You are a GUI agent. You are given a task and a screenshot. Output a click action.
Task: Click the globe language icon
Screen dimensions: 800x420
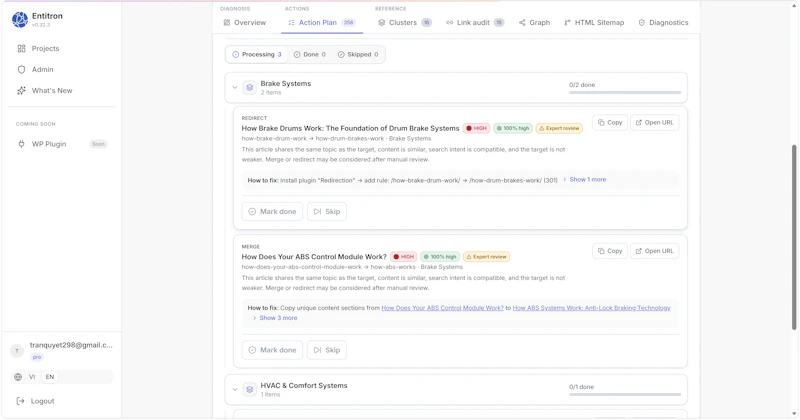point(18,377)
